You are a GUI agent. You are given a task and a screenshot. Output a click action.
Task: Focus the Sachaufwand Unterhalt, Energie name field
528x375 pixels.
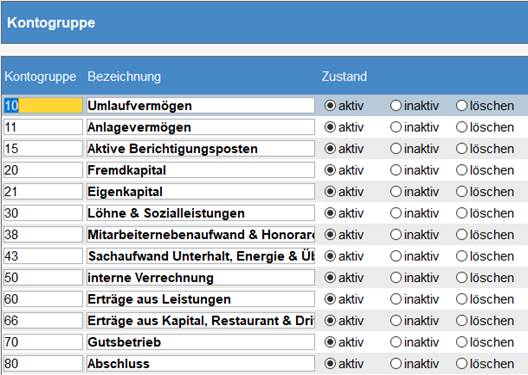(200, 256)
